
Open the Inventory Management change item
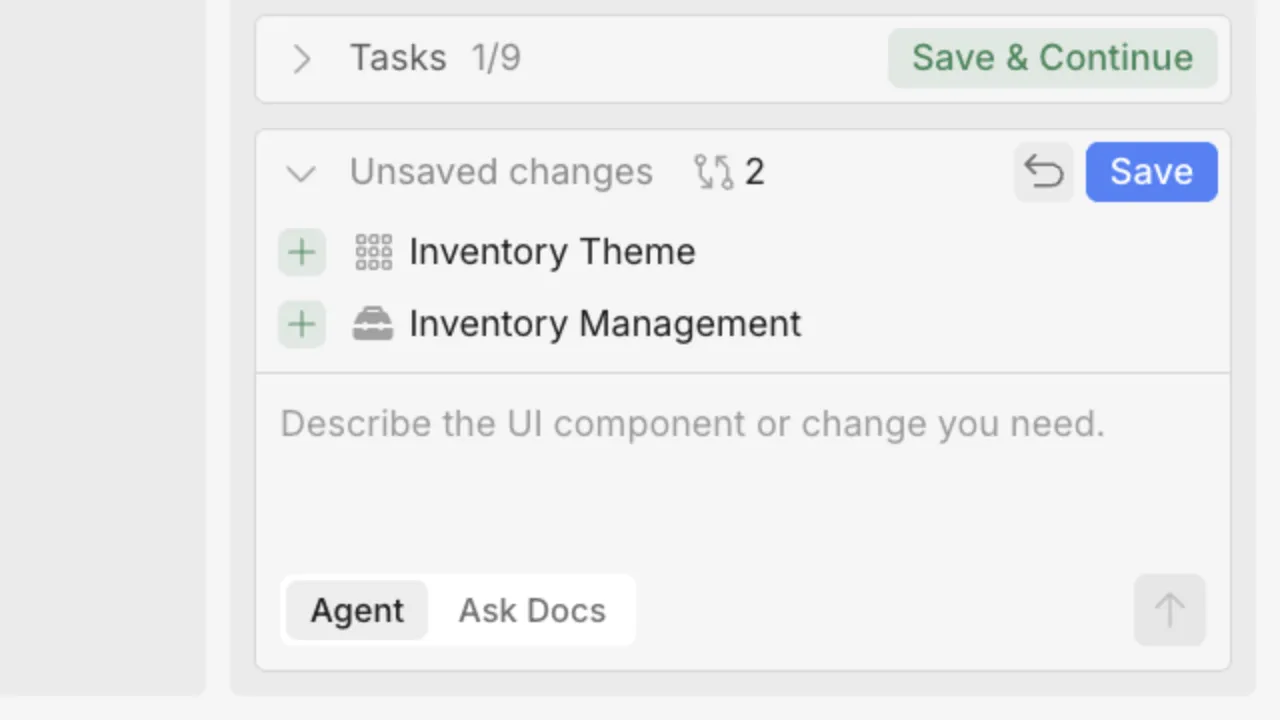click(605, 324)
